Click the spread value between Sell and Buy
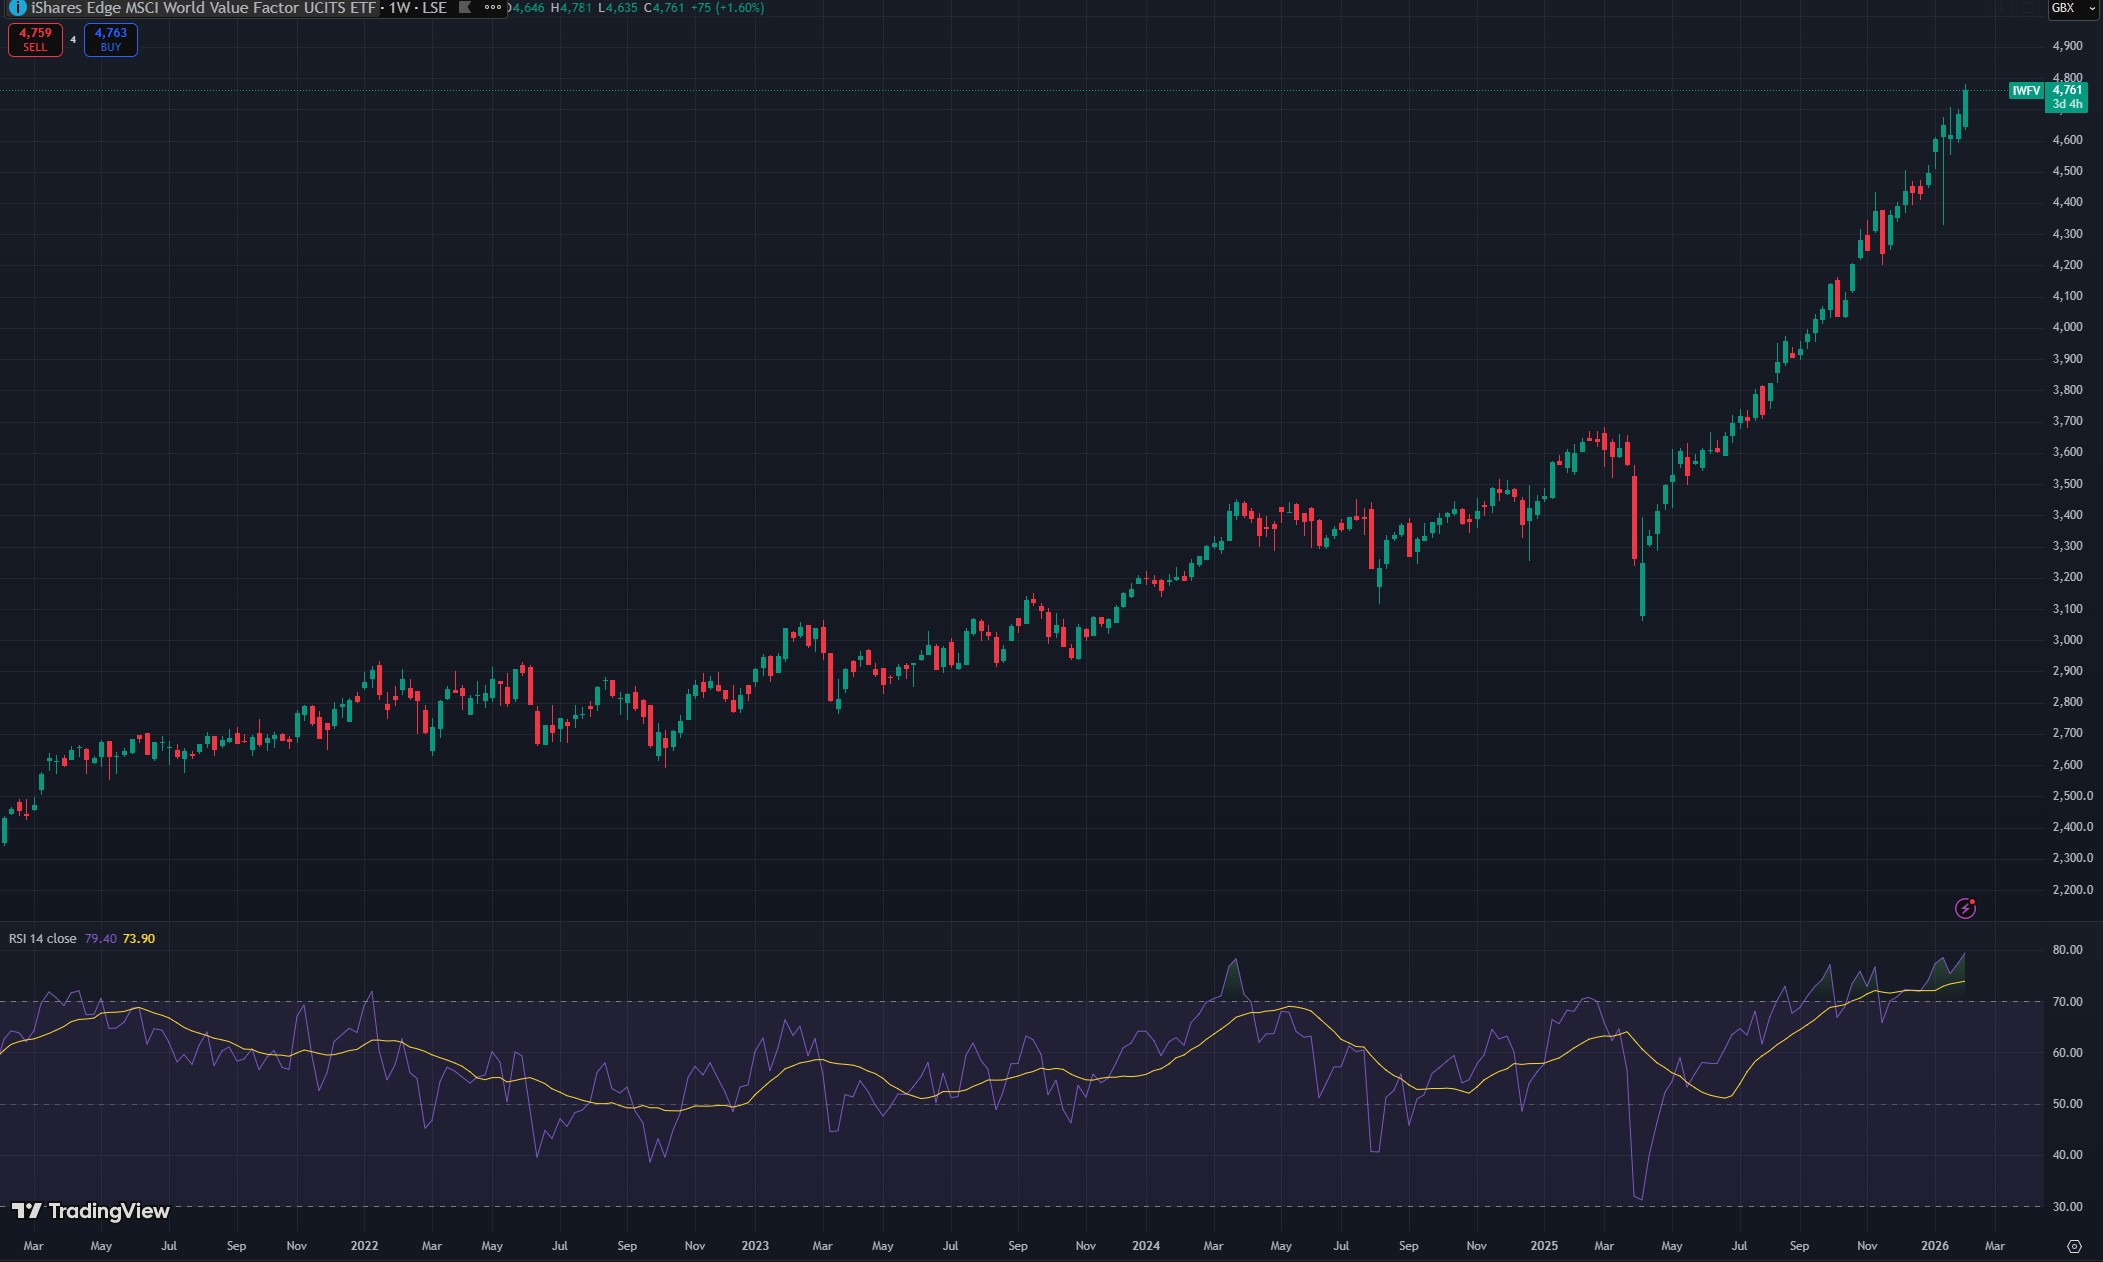The height and width of the screenshot is (1262, 2103). [x=73, y=40]
